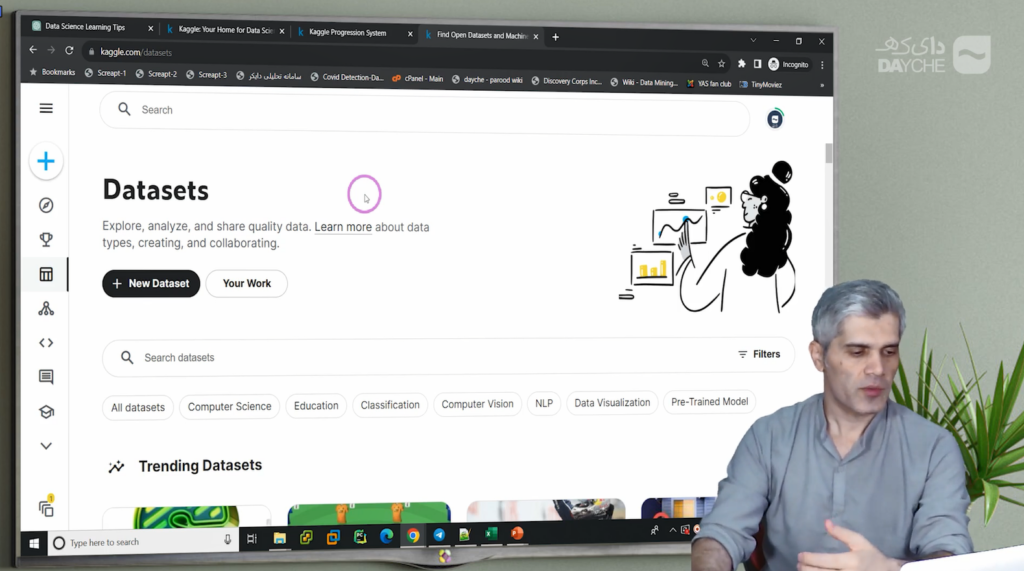Open Discussions via the comment icon
Screen dimensions: 1024x571
[46, 376]
